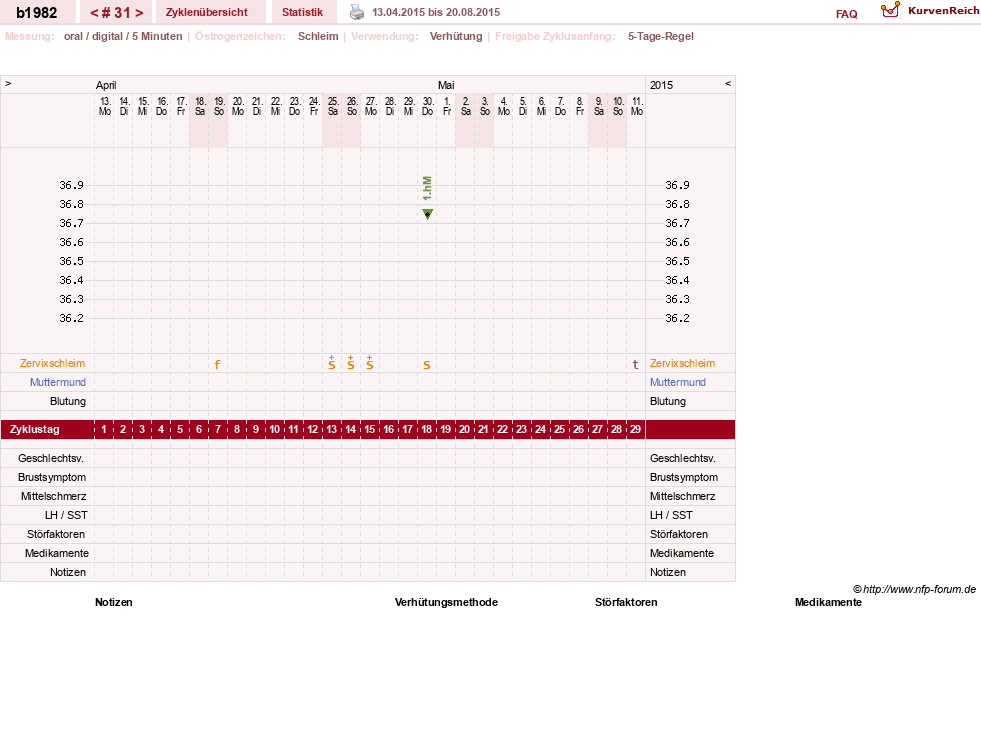Click cycle day 1 in the Zyklustag row
This screenshot has width=981, height=741.
point(104,429)
